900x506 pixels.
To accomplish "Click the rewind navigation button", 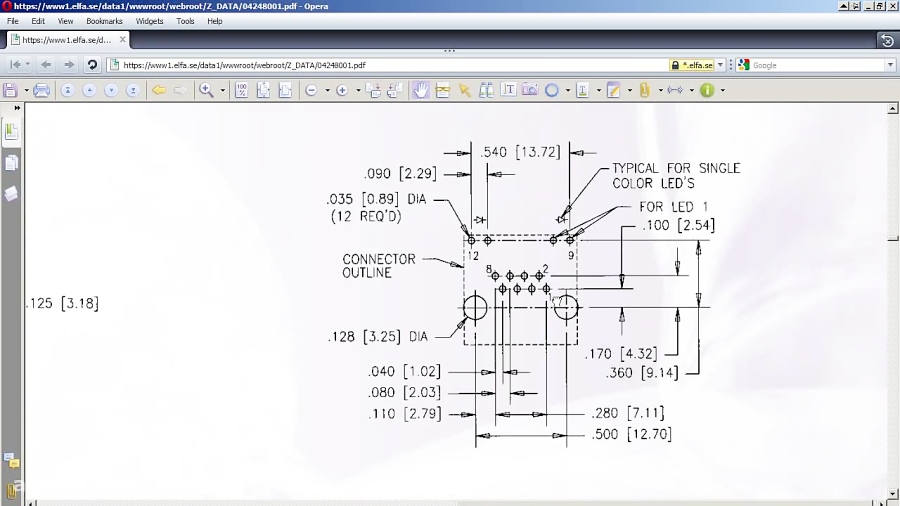I will [x=16, y=65].
